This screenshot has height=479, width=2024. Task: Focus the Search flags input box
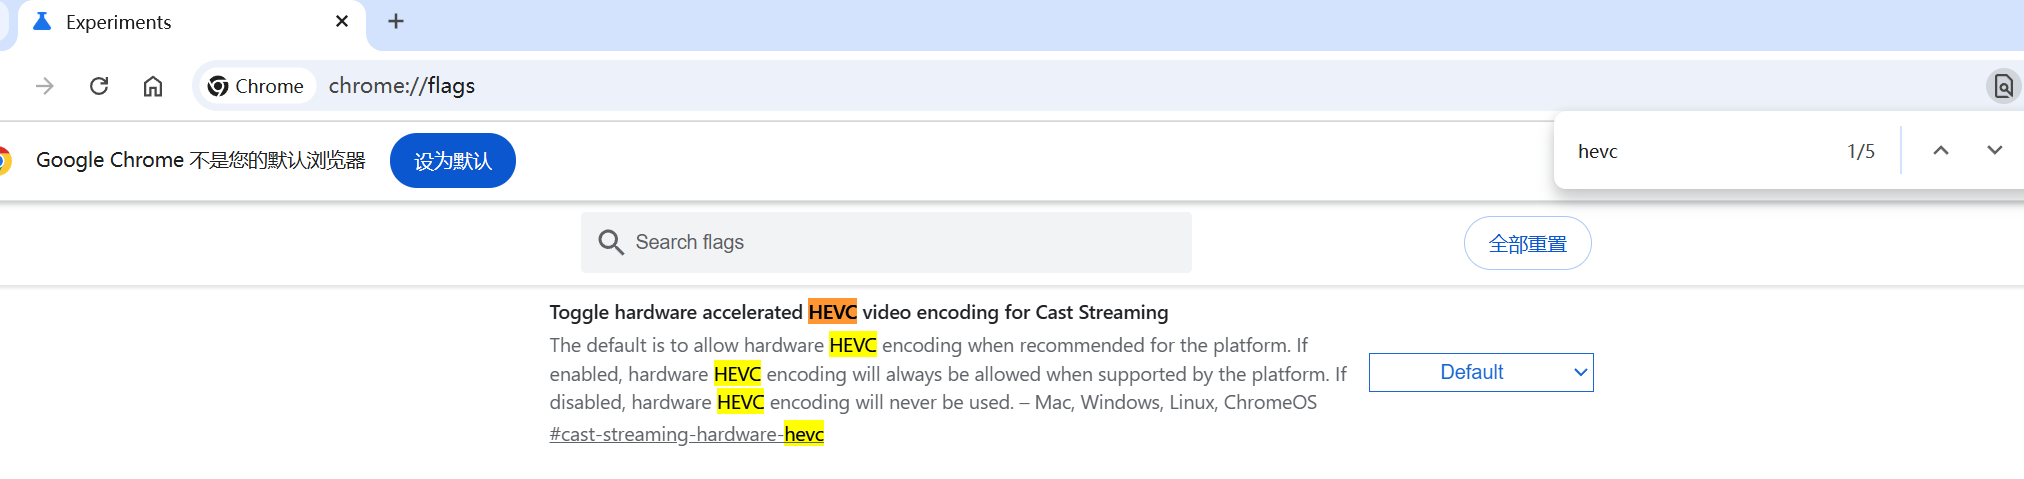pos(886,242)
